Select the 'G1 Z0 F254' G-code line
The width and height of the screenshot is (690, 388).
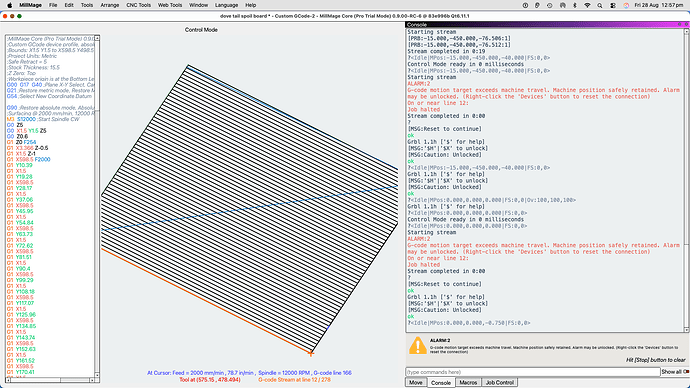(22, 142)
